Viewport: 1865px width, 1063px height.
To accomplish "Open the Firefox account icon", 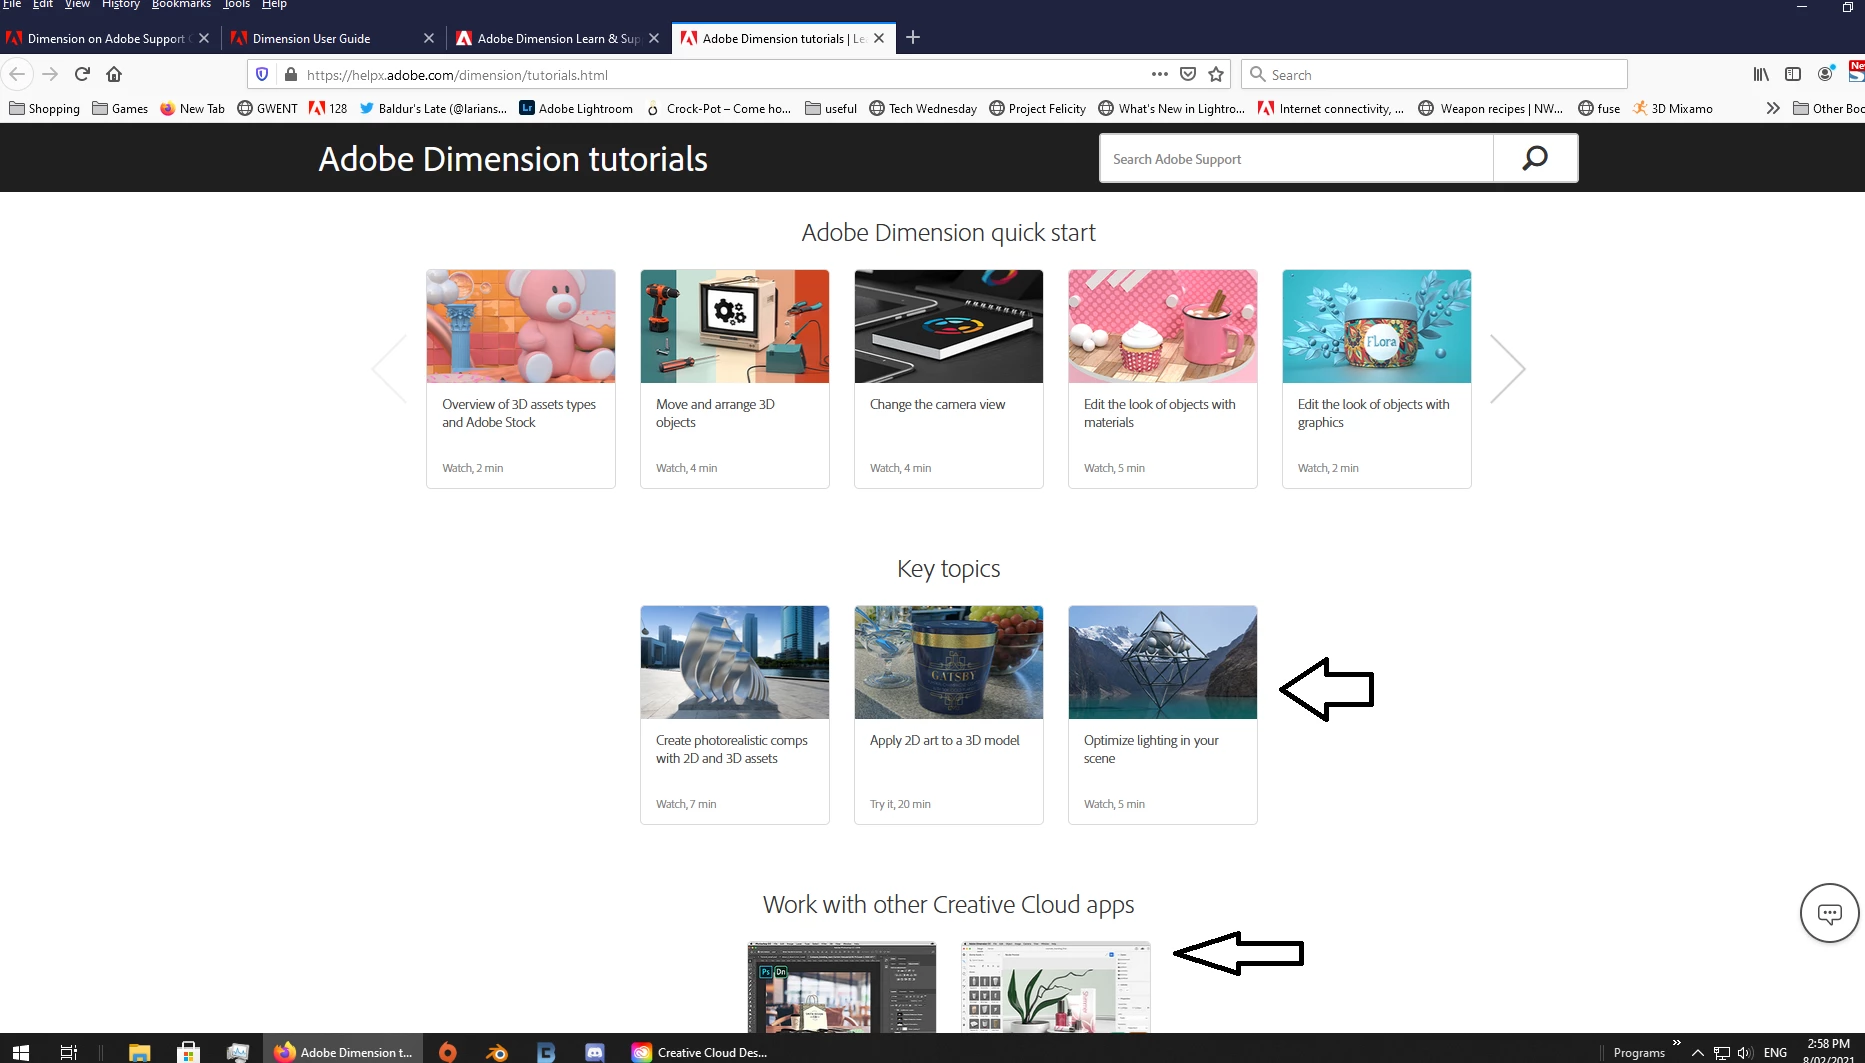I will (x=1825, y=74).
